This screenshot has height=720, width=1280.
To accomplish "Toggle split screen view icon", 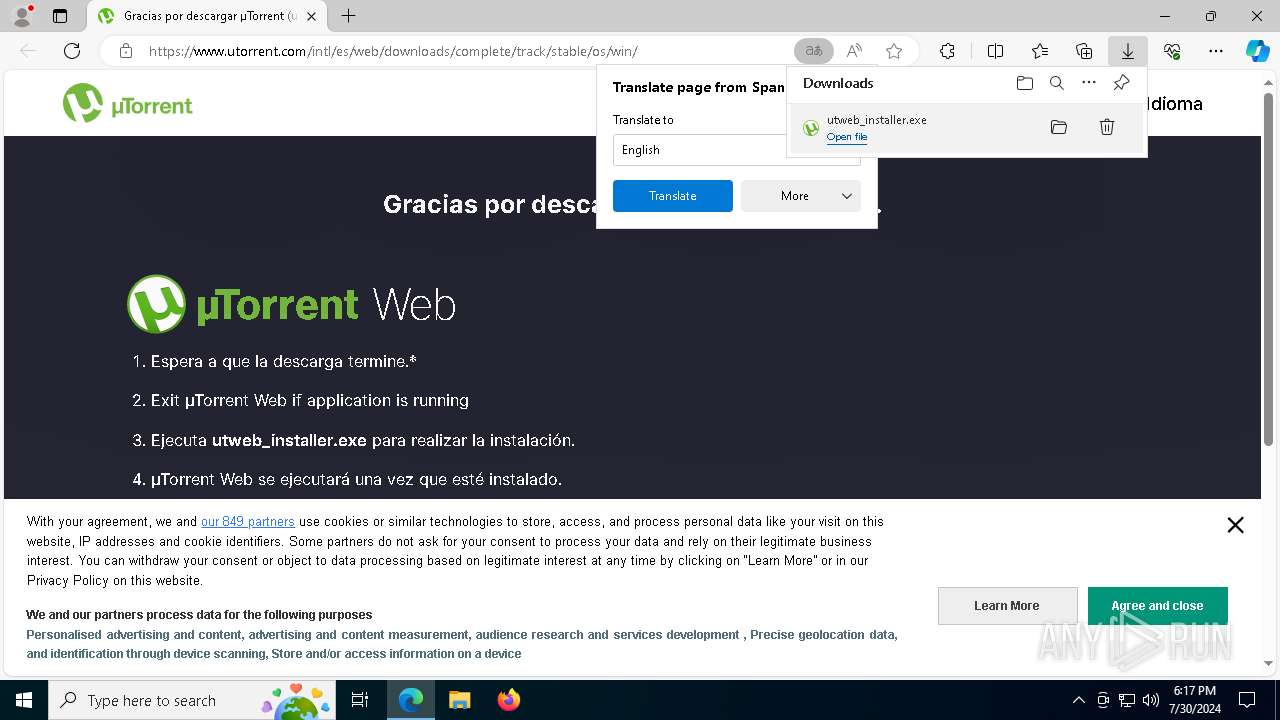I will pyautogui.click(x=995, y=51).
